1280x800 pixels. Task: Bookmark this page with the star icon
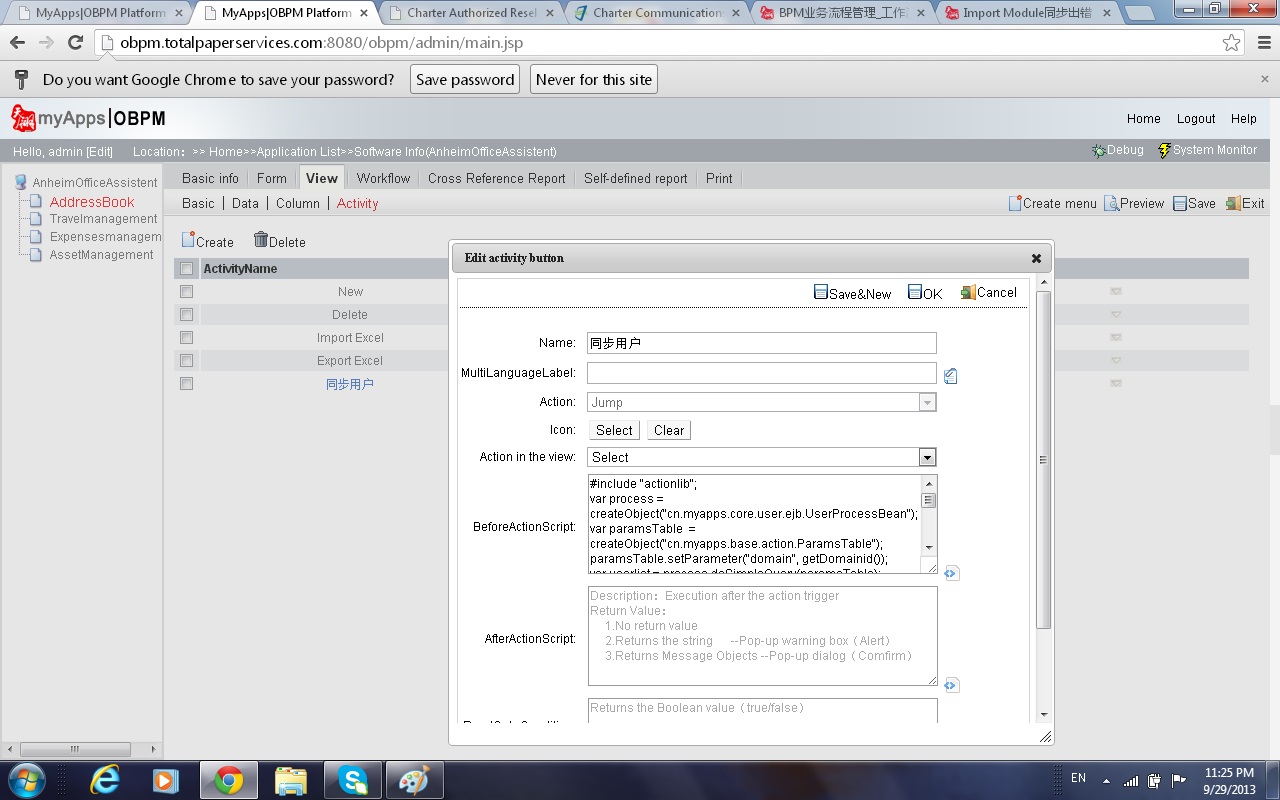pos(1232,43)
